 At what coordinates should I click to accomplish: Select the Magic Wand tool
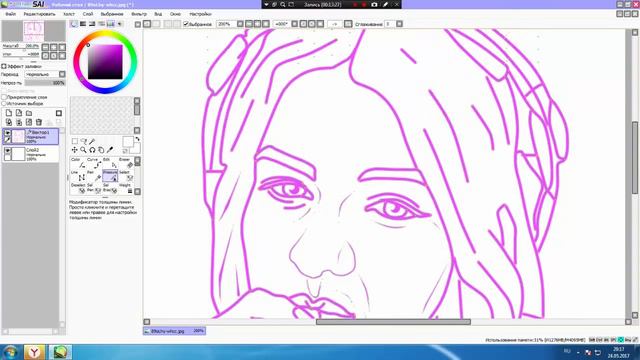tap(92, 141)
